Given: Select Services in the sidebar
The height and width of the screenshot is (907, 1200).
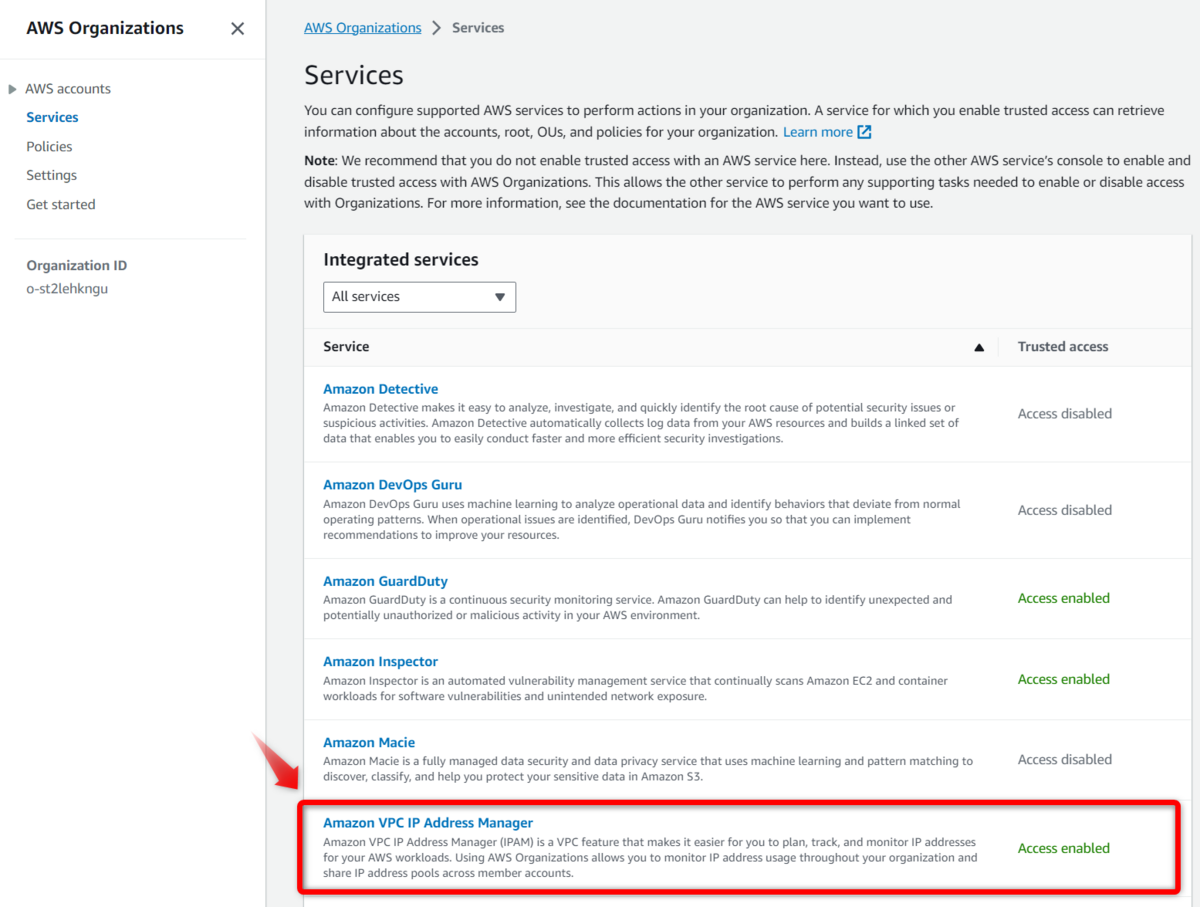Looking at the screenshot, I should 52,117.
